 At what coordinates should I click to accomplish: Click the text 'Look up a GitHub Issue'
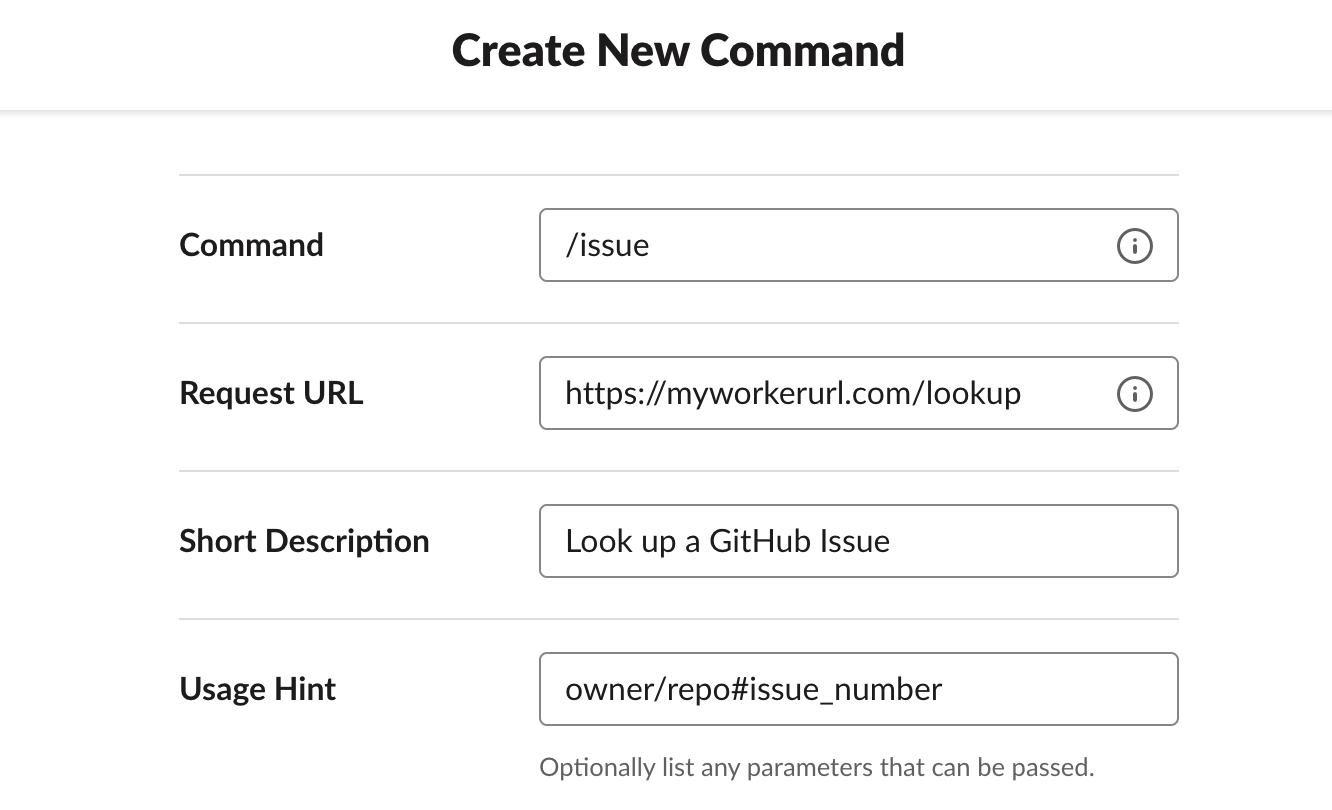tap(728, 541)
